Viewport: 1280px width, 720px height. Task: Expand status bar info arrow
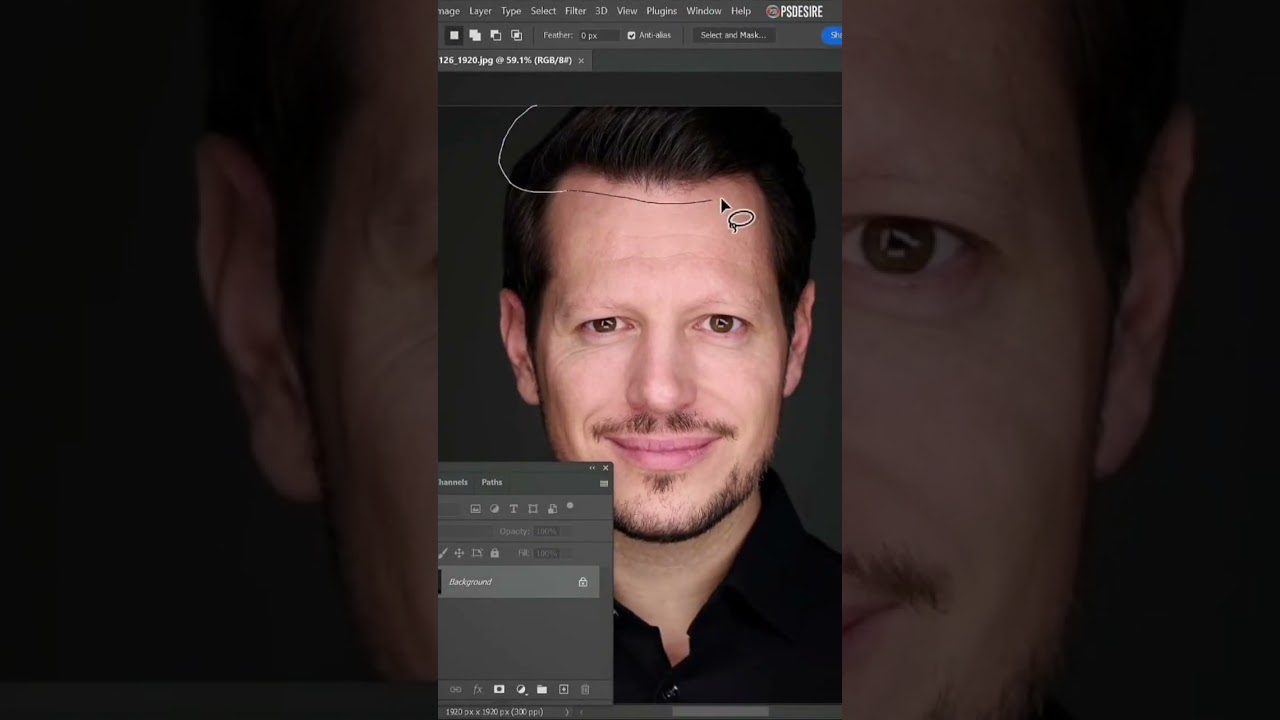(567, 712)
